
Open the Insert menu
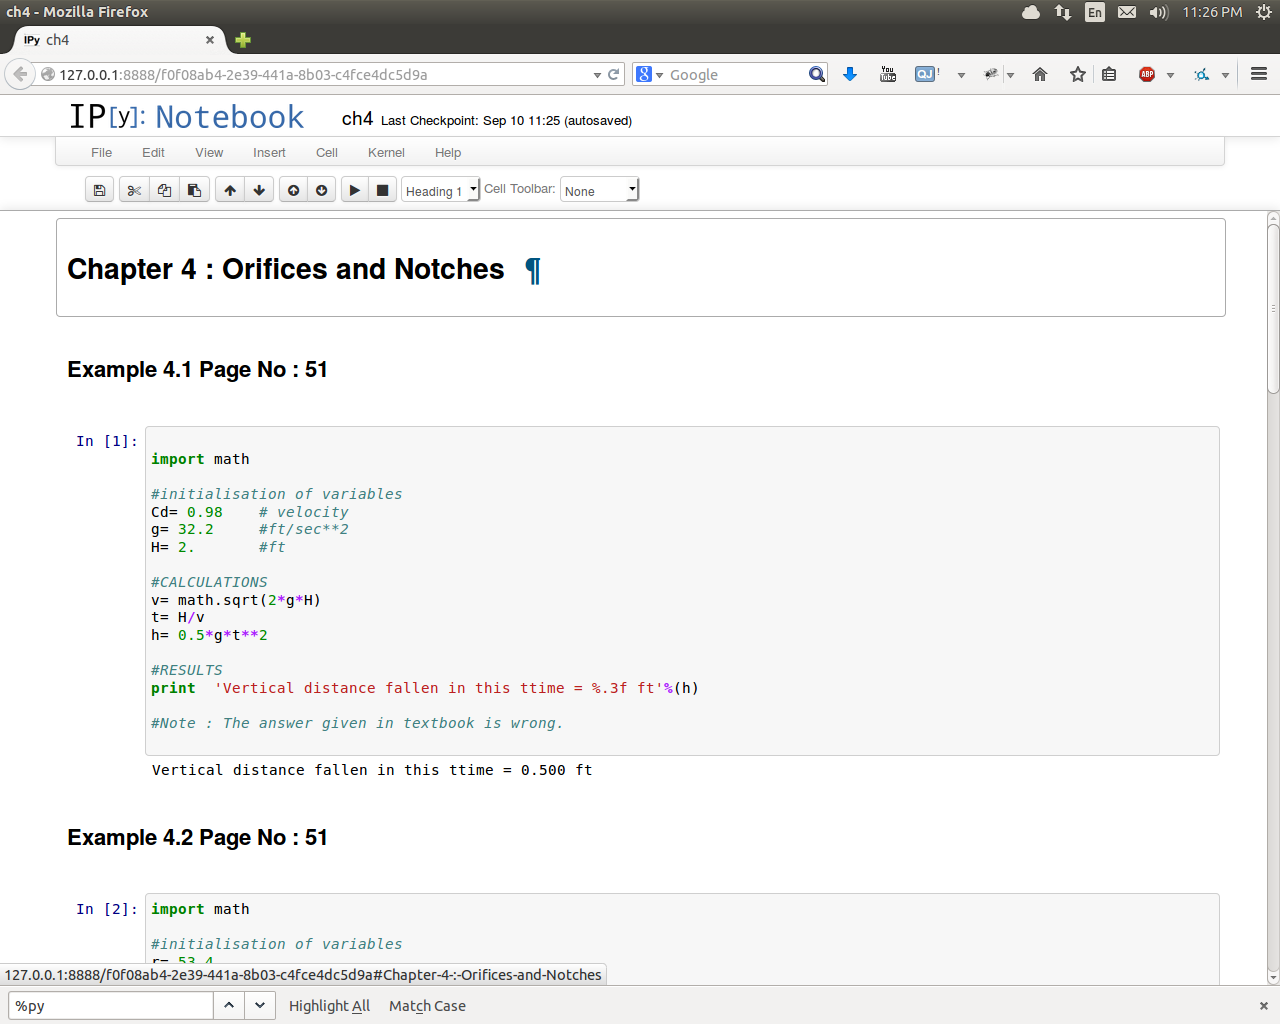pyautogui.click(x=269, y=153)
